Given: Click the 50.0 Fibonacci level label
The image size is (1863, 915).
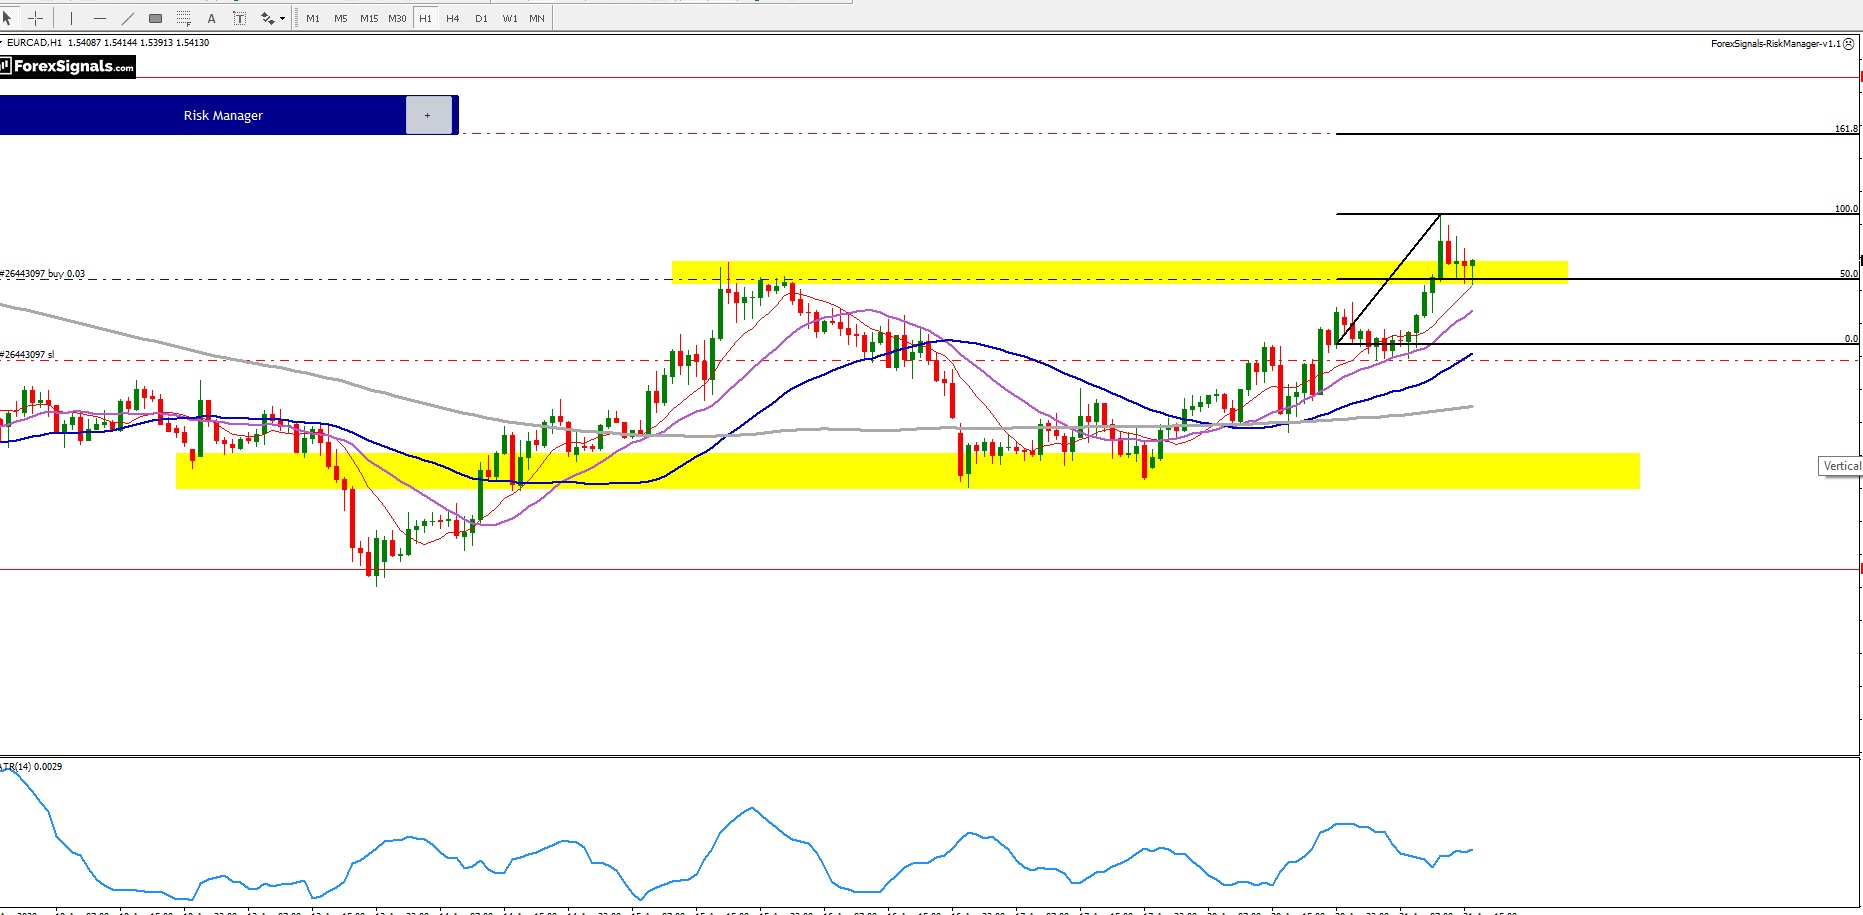Looking at the screenshot, I should click(x=1849, y=274).
